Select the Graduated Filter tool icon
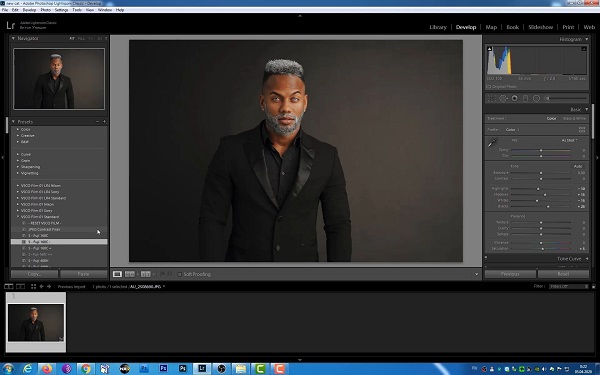The width and height of the screenshot is (600, 375). pyautogui.click(x=525, y=99)
